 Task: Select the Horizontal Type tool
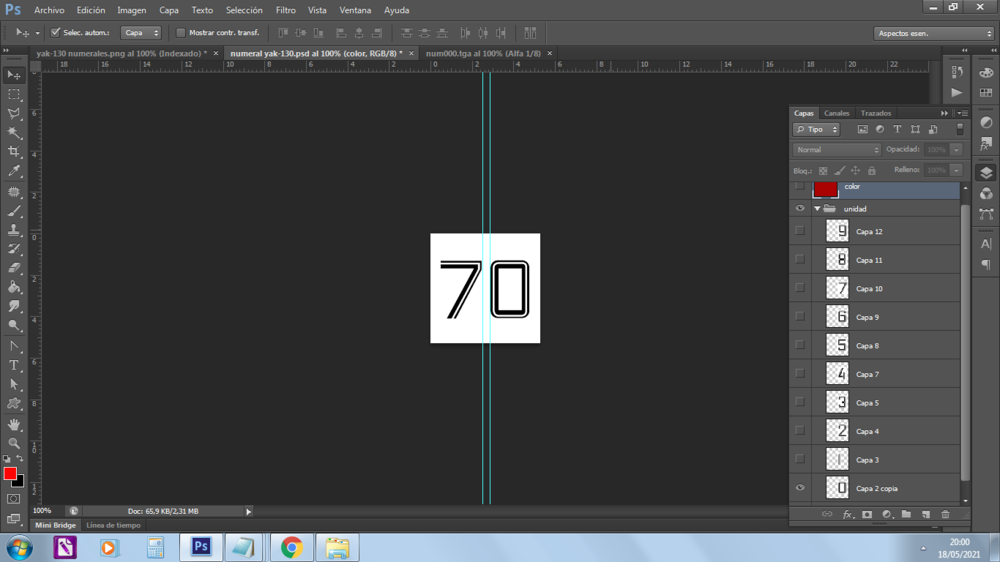[14, 366]
